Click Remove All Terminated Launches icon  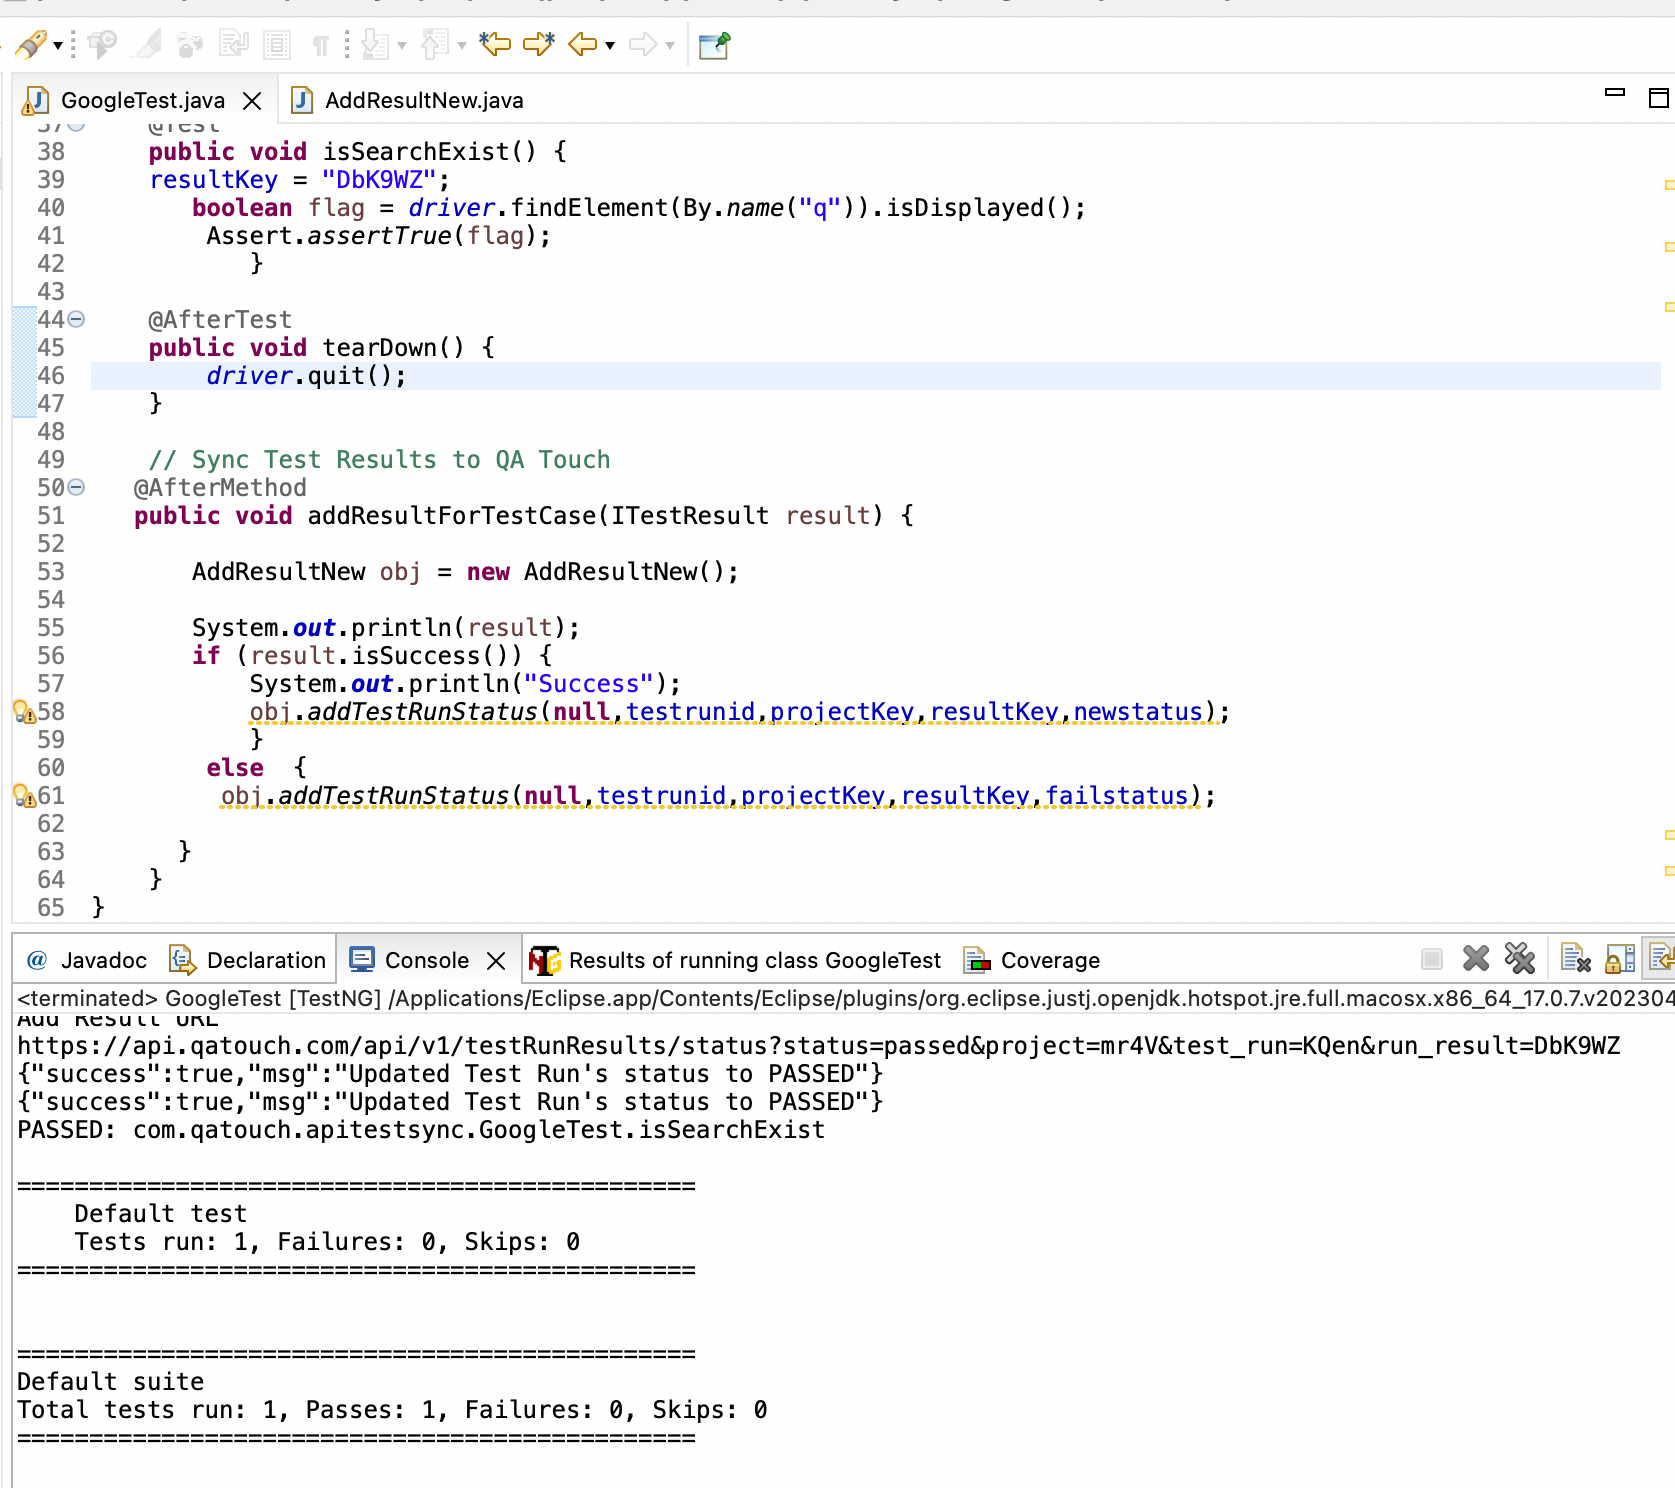point(1520,959)
